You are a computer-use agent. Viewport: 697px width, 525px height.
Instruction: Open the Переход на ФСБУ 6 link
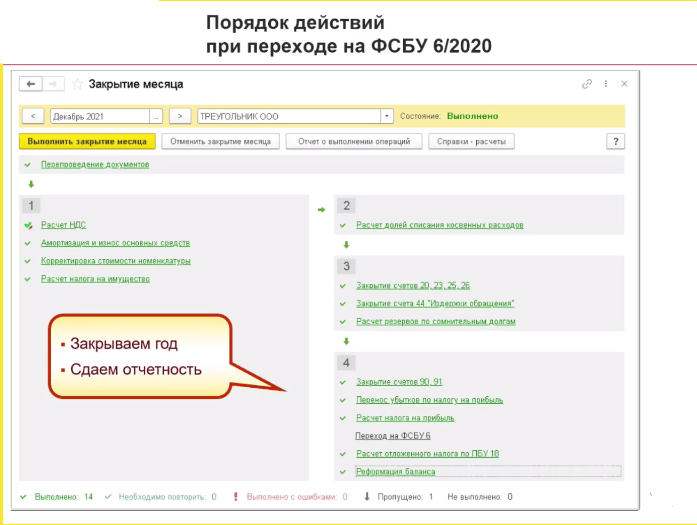393,436
